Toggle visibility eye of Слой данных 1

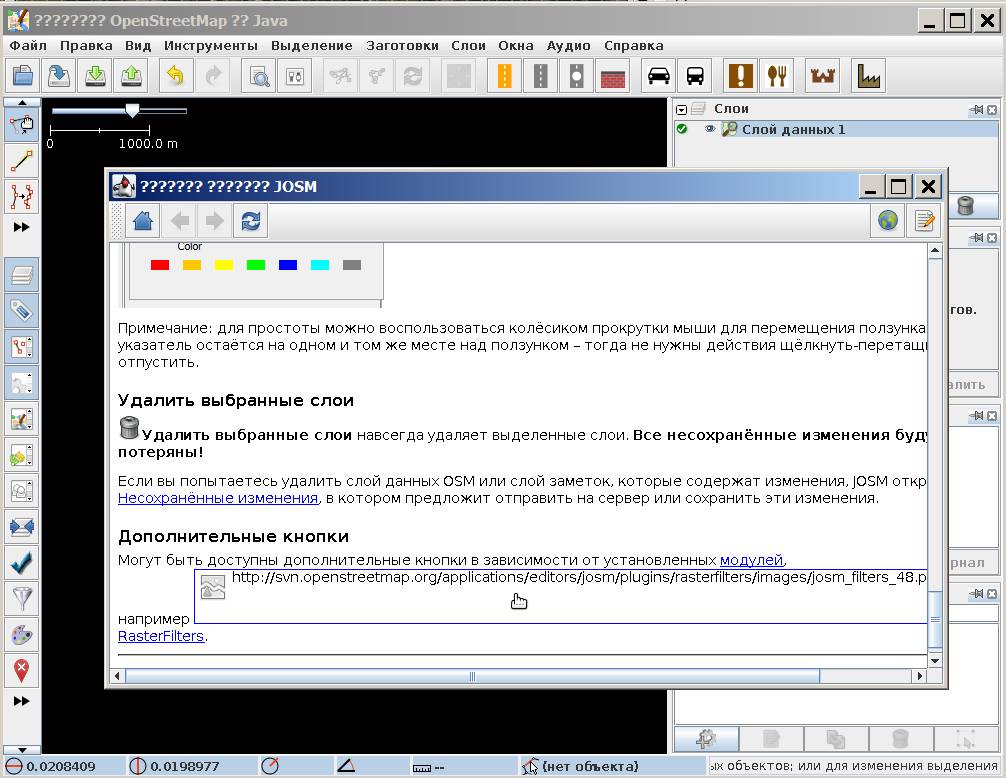pyautogui.click(x=710, y=129)
